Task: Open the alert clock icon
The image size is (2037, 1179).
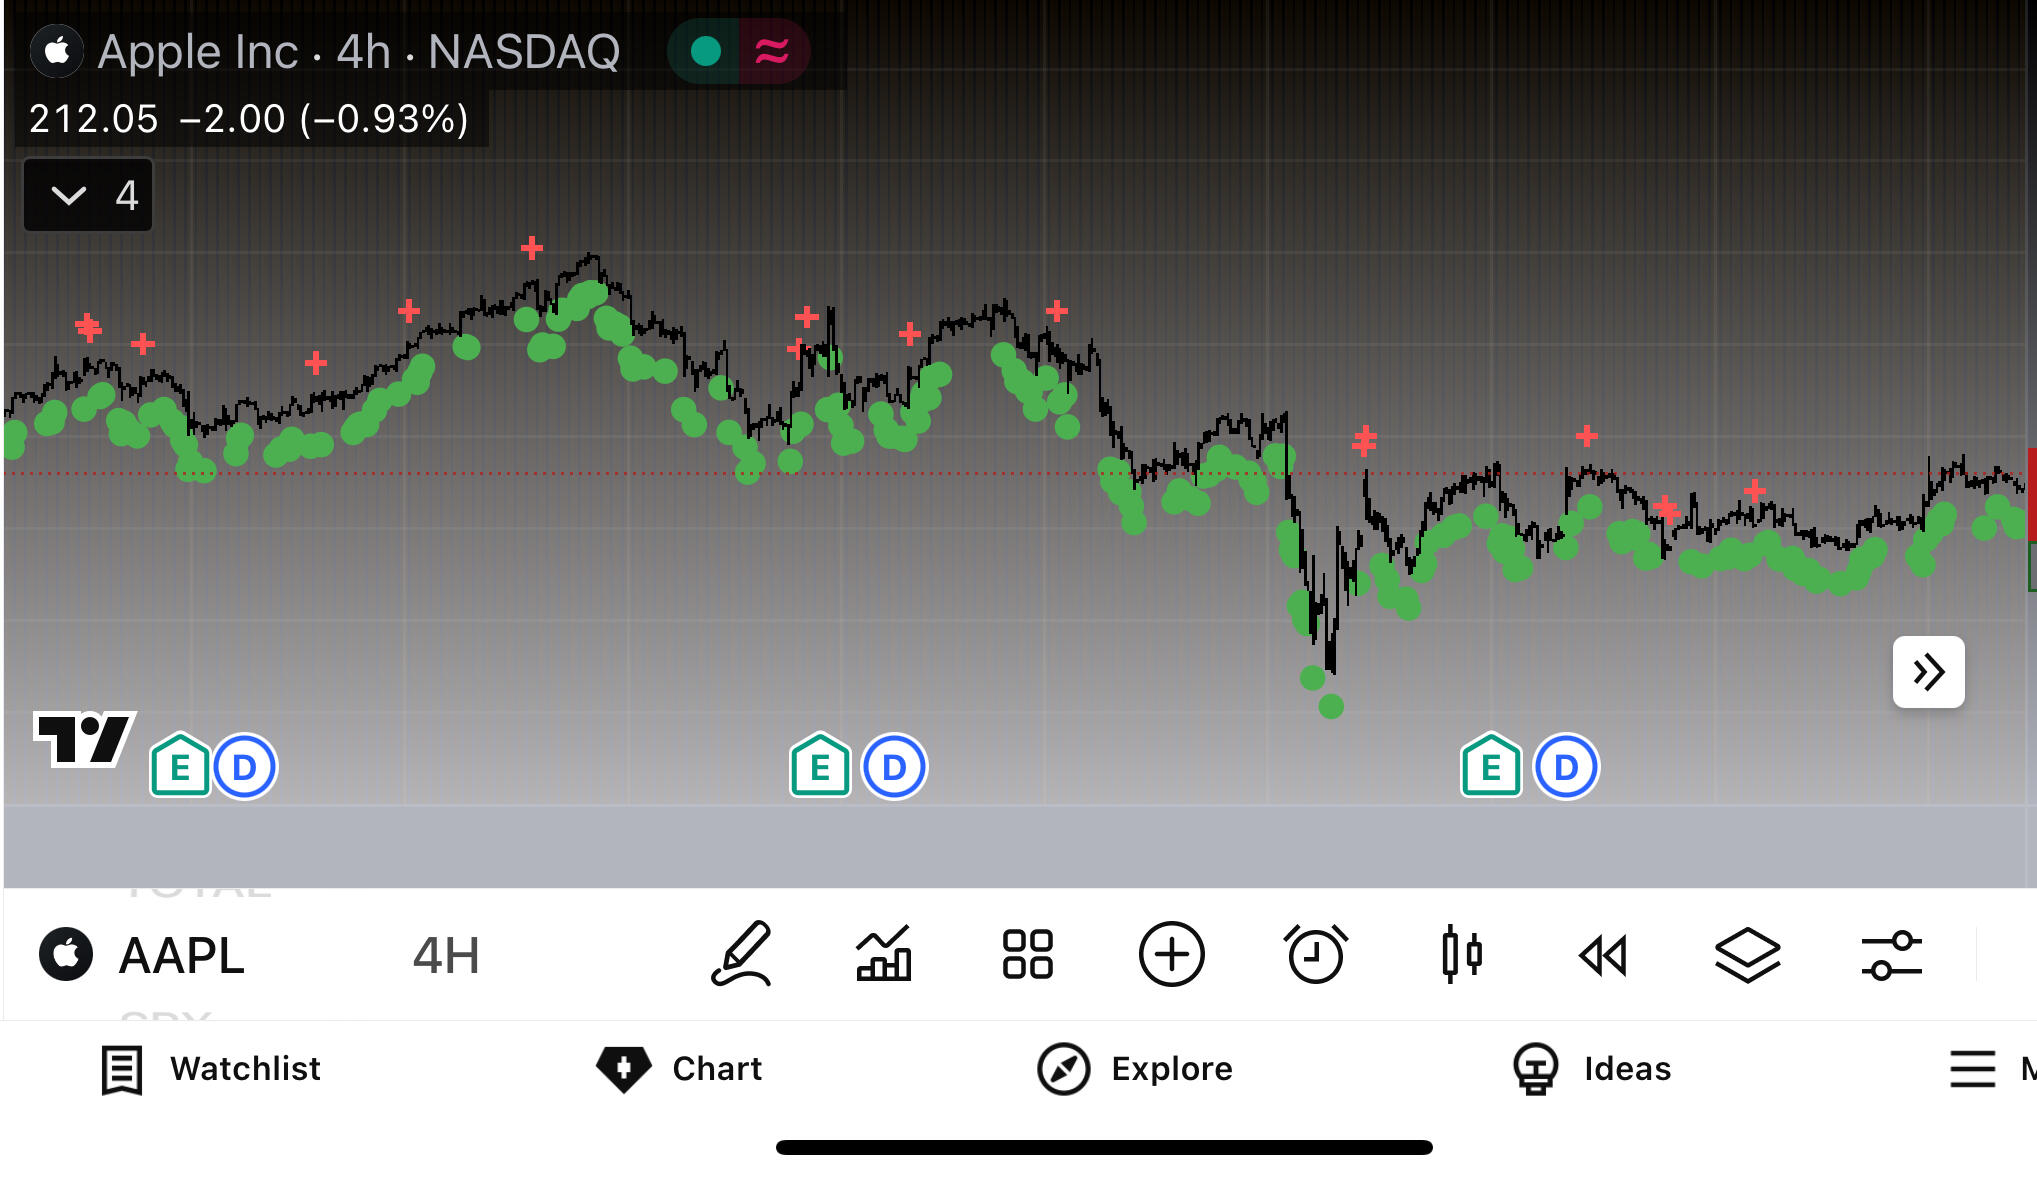Action: coord(1315,954)
